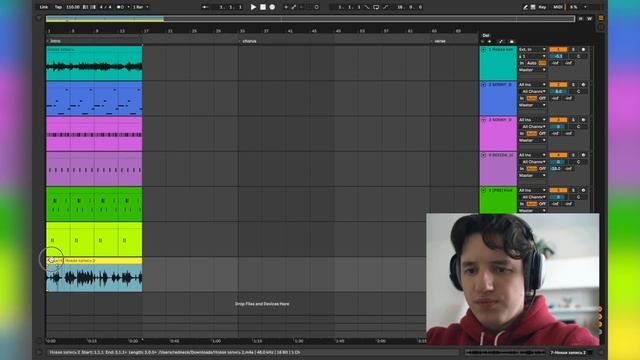
Task: Open track 1 input channel dropdown
Action: coord(532,56)
